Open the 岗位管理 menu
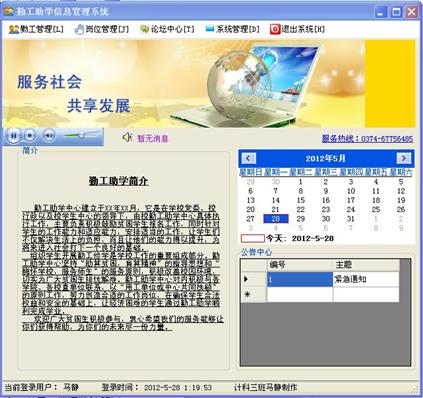Screen dimensions: 423x398 (x=101, y=29)
